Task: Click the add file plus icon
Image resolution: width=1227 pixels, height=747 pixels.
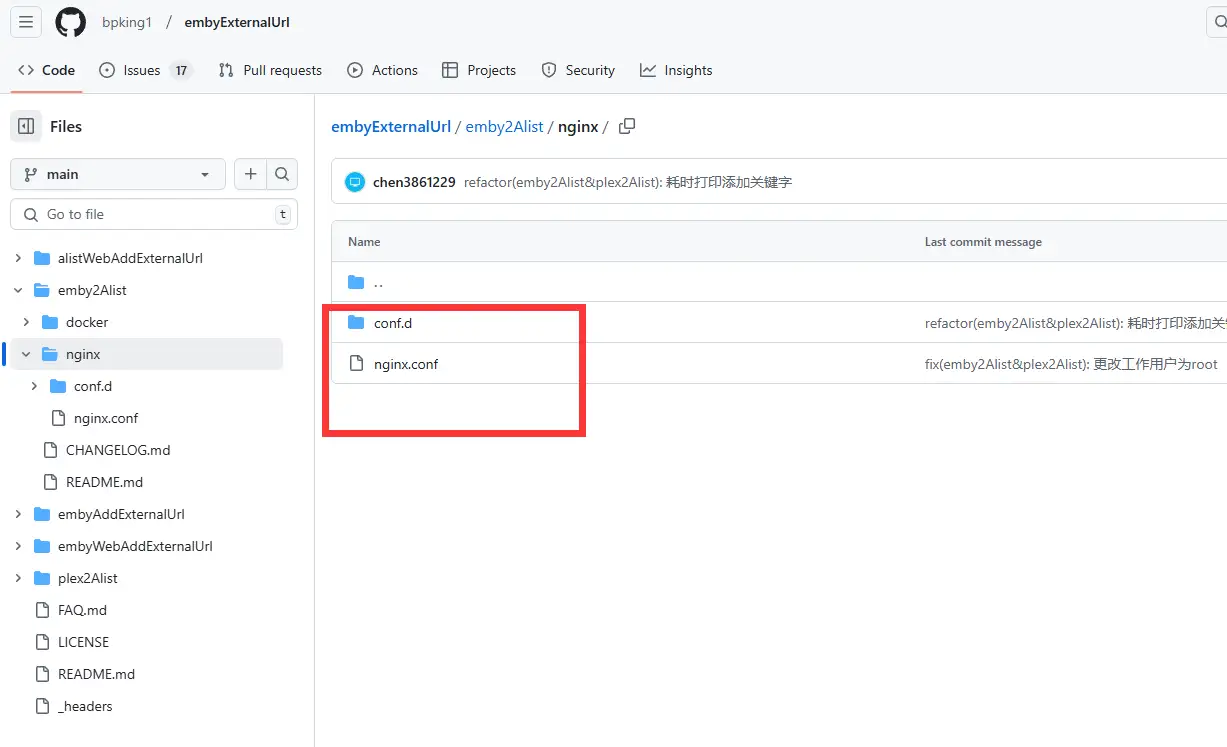Action: [250, 173]
